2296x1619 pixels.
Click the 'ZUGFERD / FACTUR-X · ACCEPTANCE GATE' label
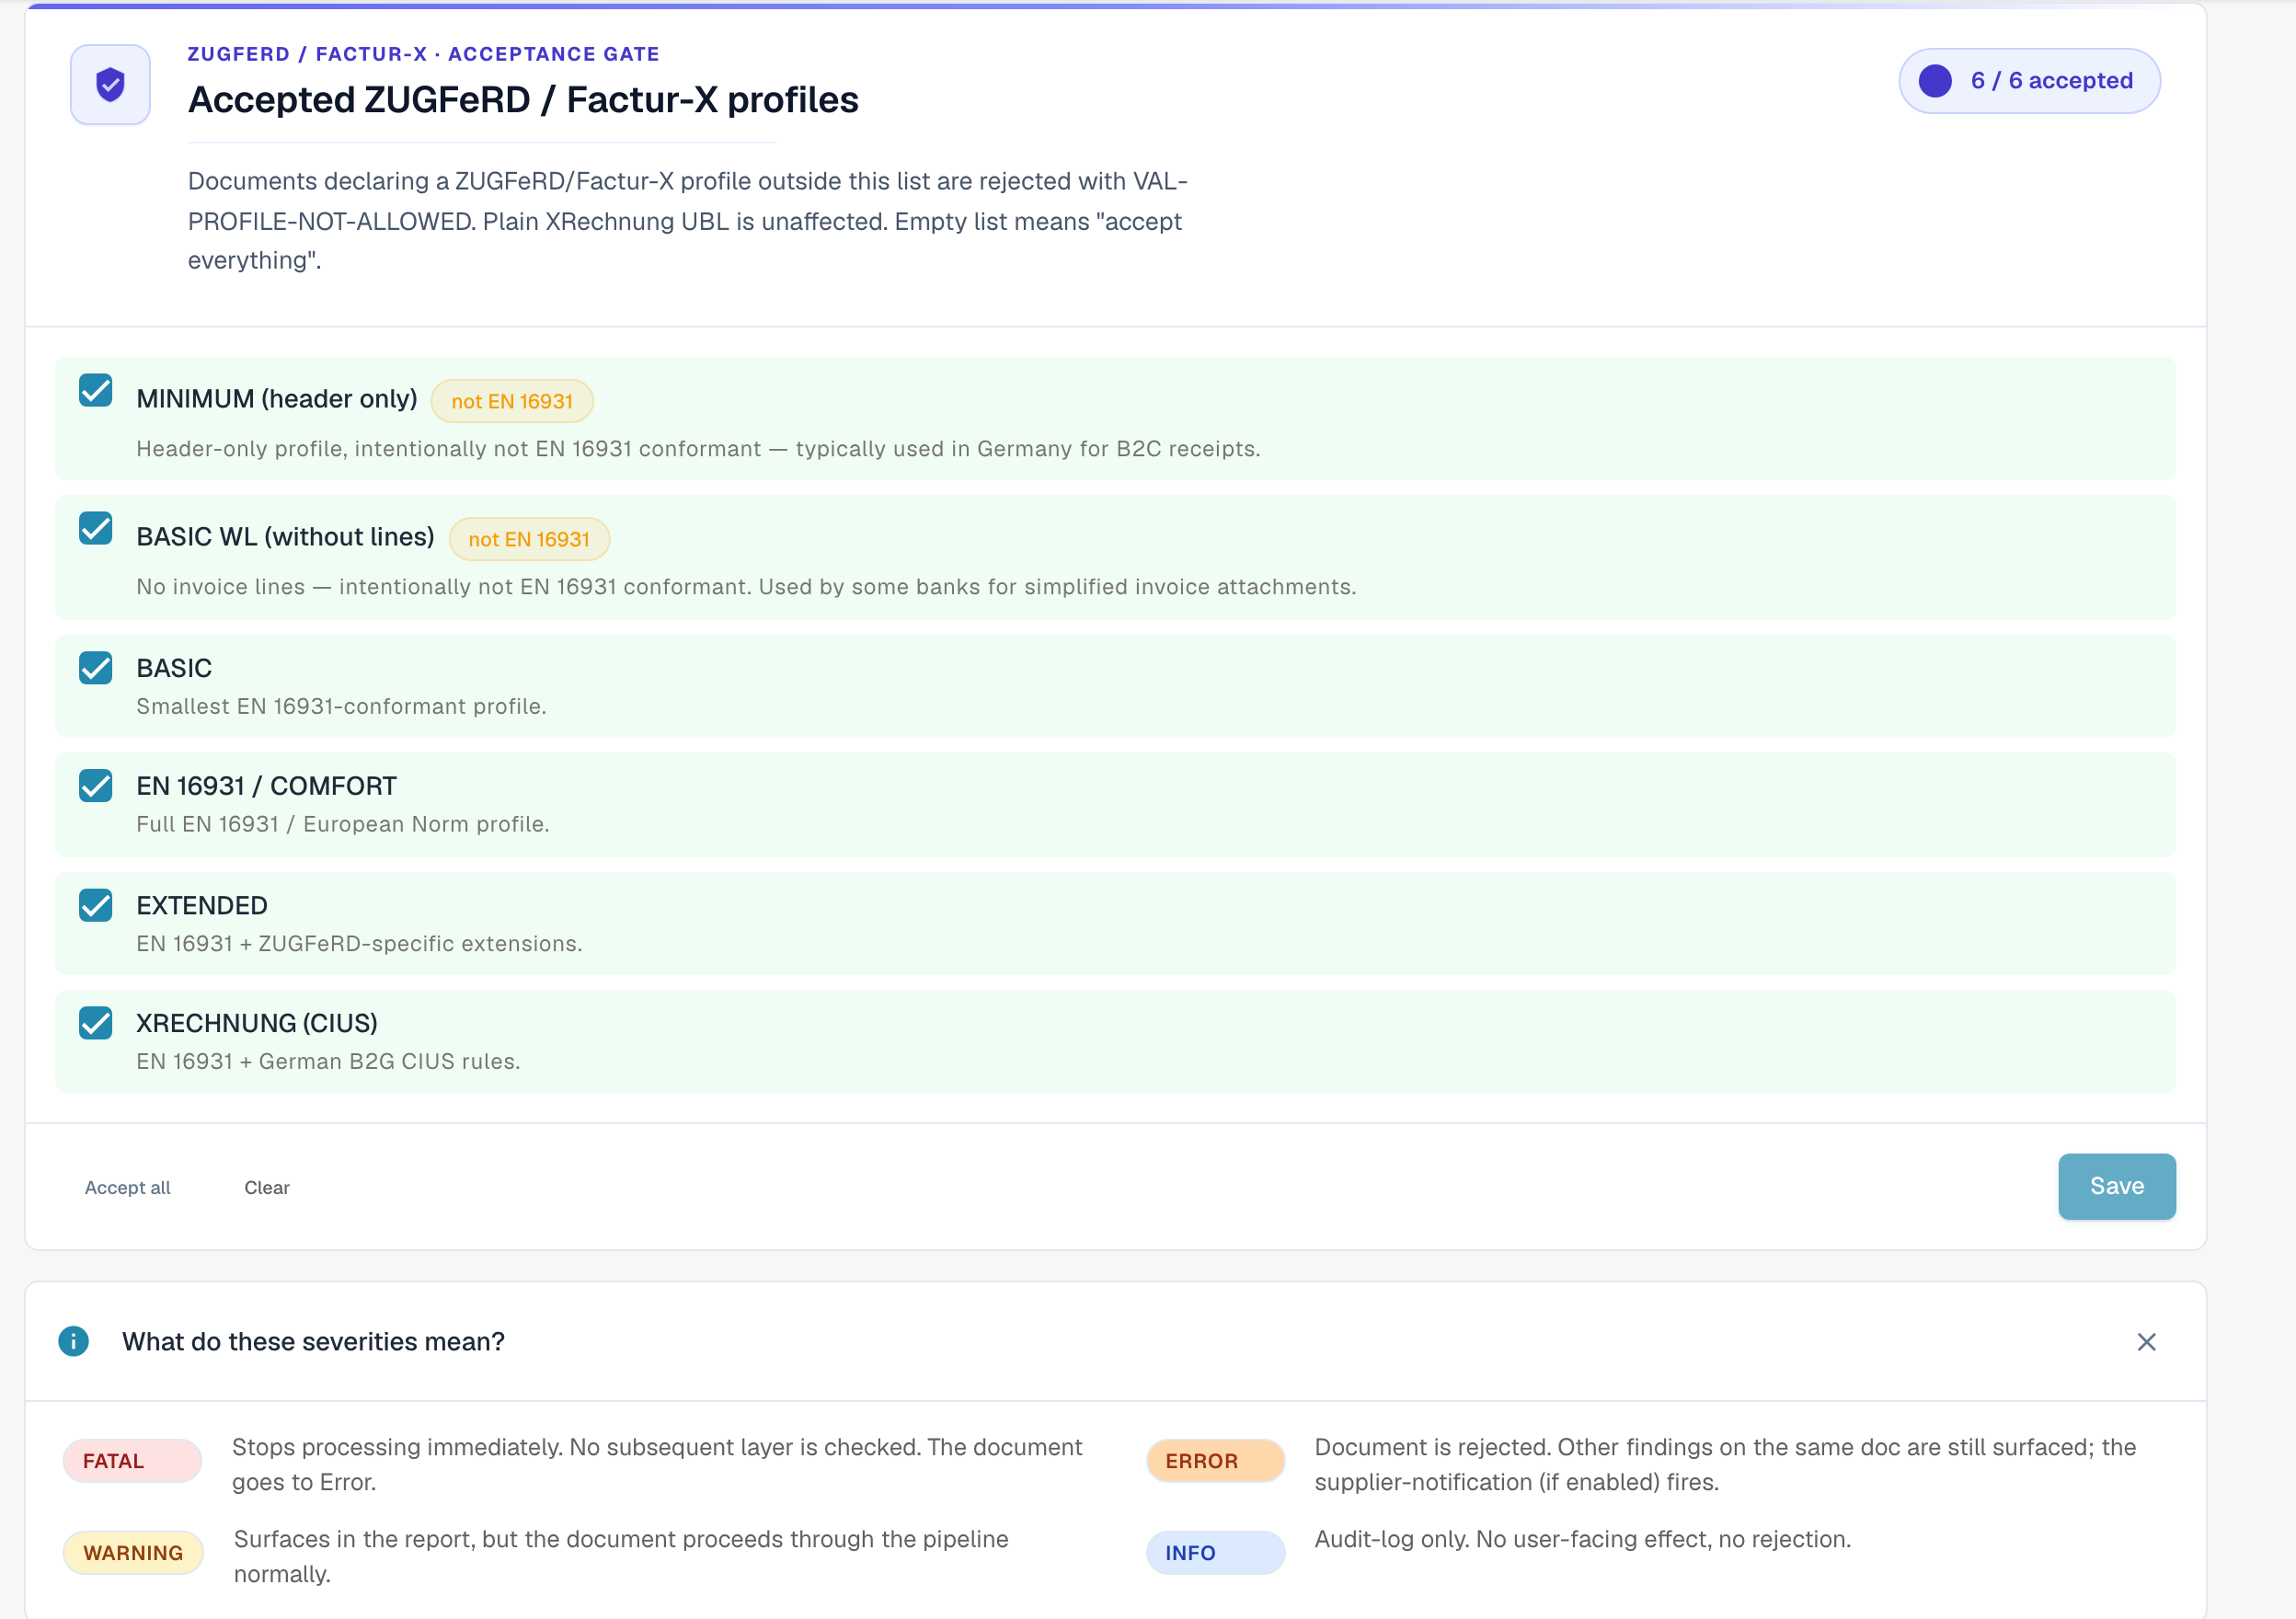point(423,54)
